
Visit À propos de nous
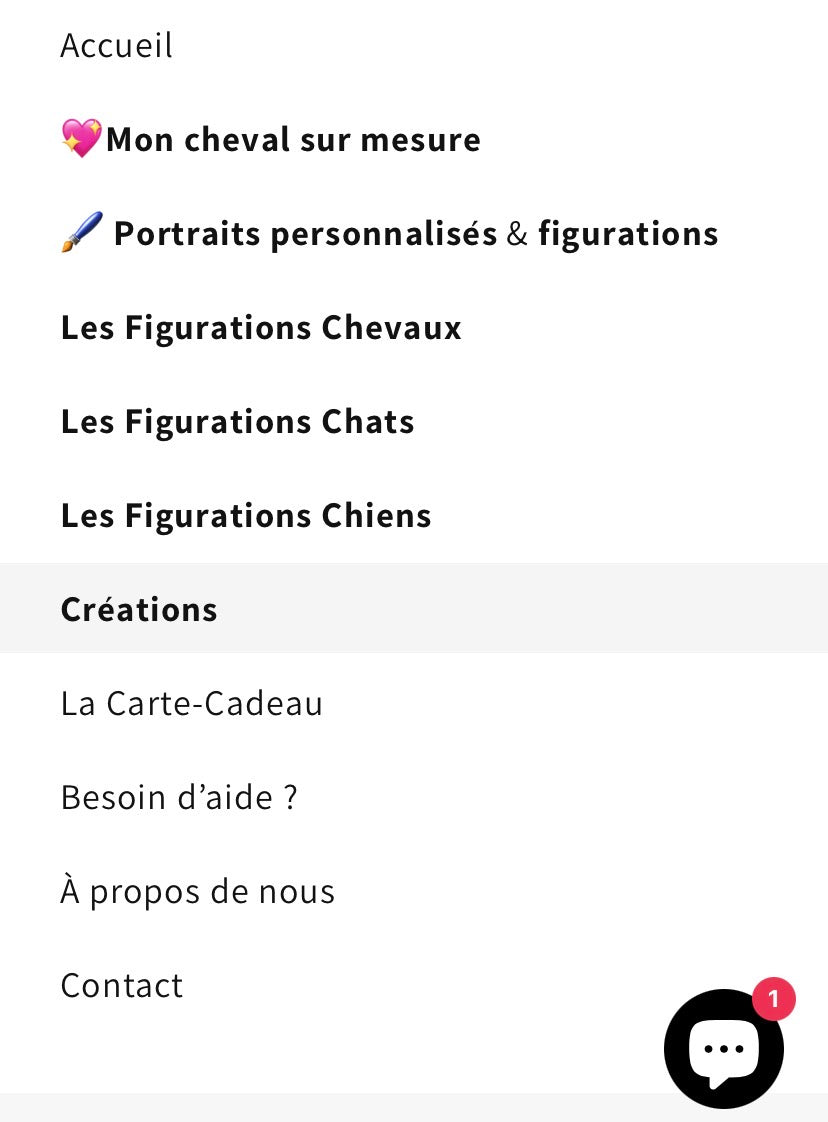[198, 891]
